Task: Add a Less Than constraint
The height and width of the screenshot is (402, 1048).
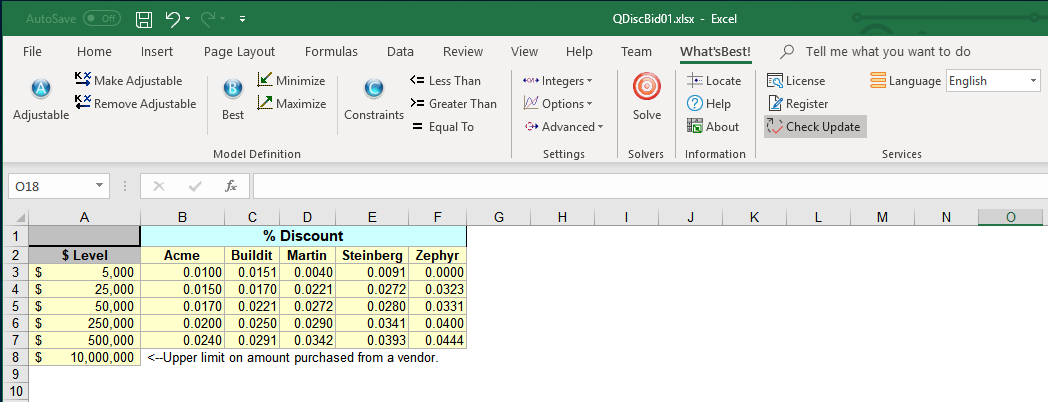Action: click(445, 81)
